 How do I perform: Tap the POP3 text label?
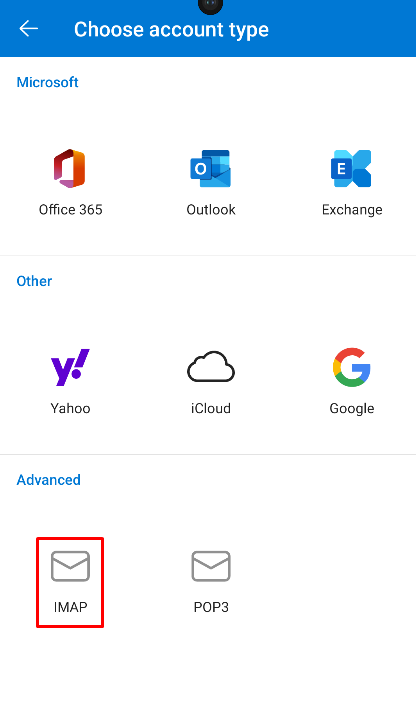pyautogui.click(x=211, y=607)
